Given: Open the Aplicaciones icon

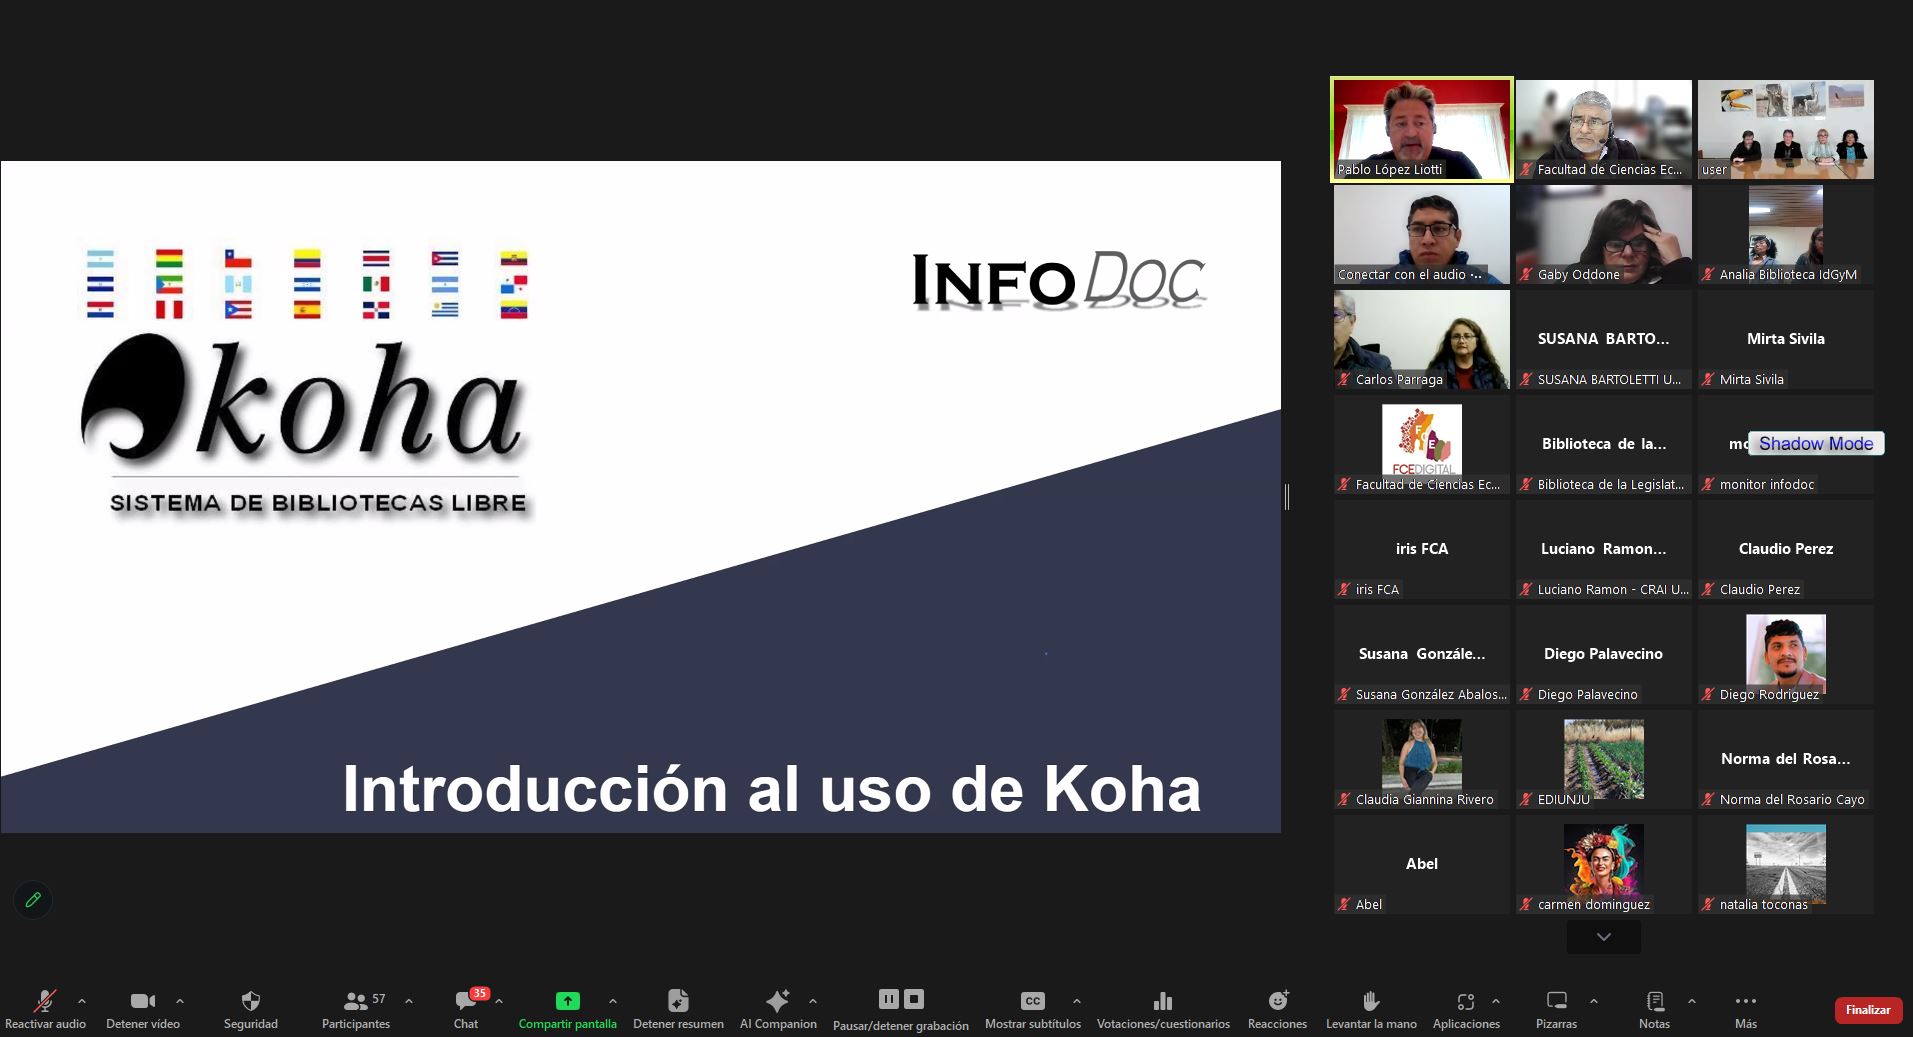Looking at the screenshot, I should (x=1466, y=1001).
